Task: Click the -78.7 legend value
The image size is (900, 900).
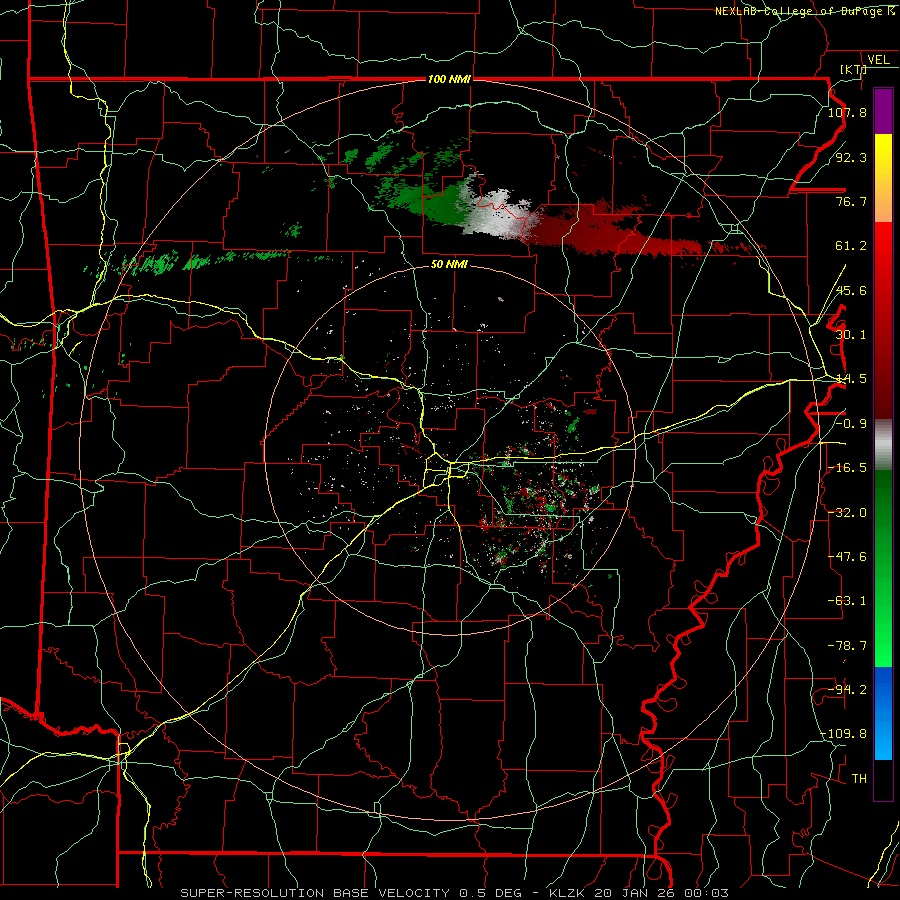Action: click(x=847, y=646)
